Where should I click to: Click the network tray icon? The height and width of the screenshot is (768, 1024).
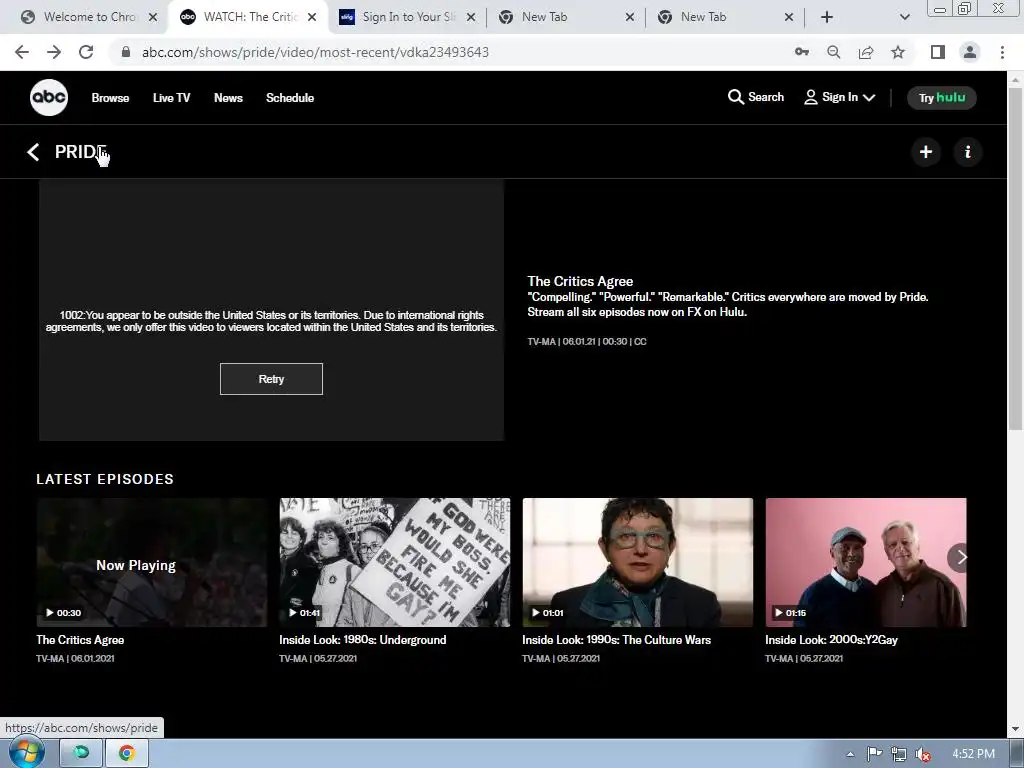(899, 754)
